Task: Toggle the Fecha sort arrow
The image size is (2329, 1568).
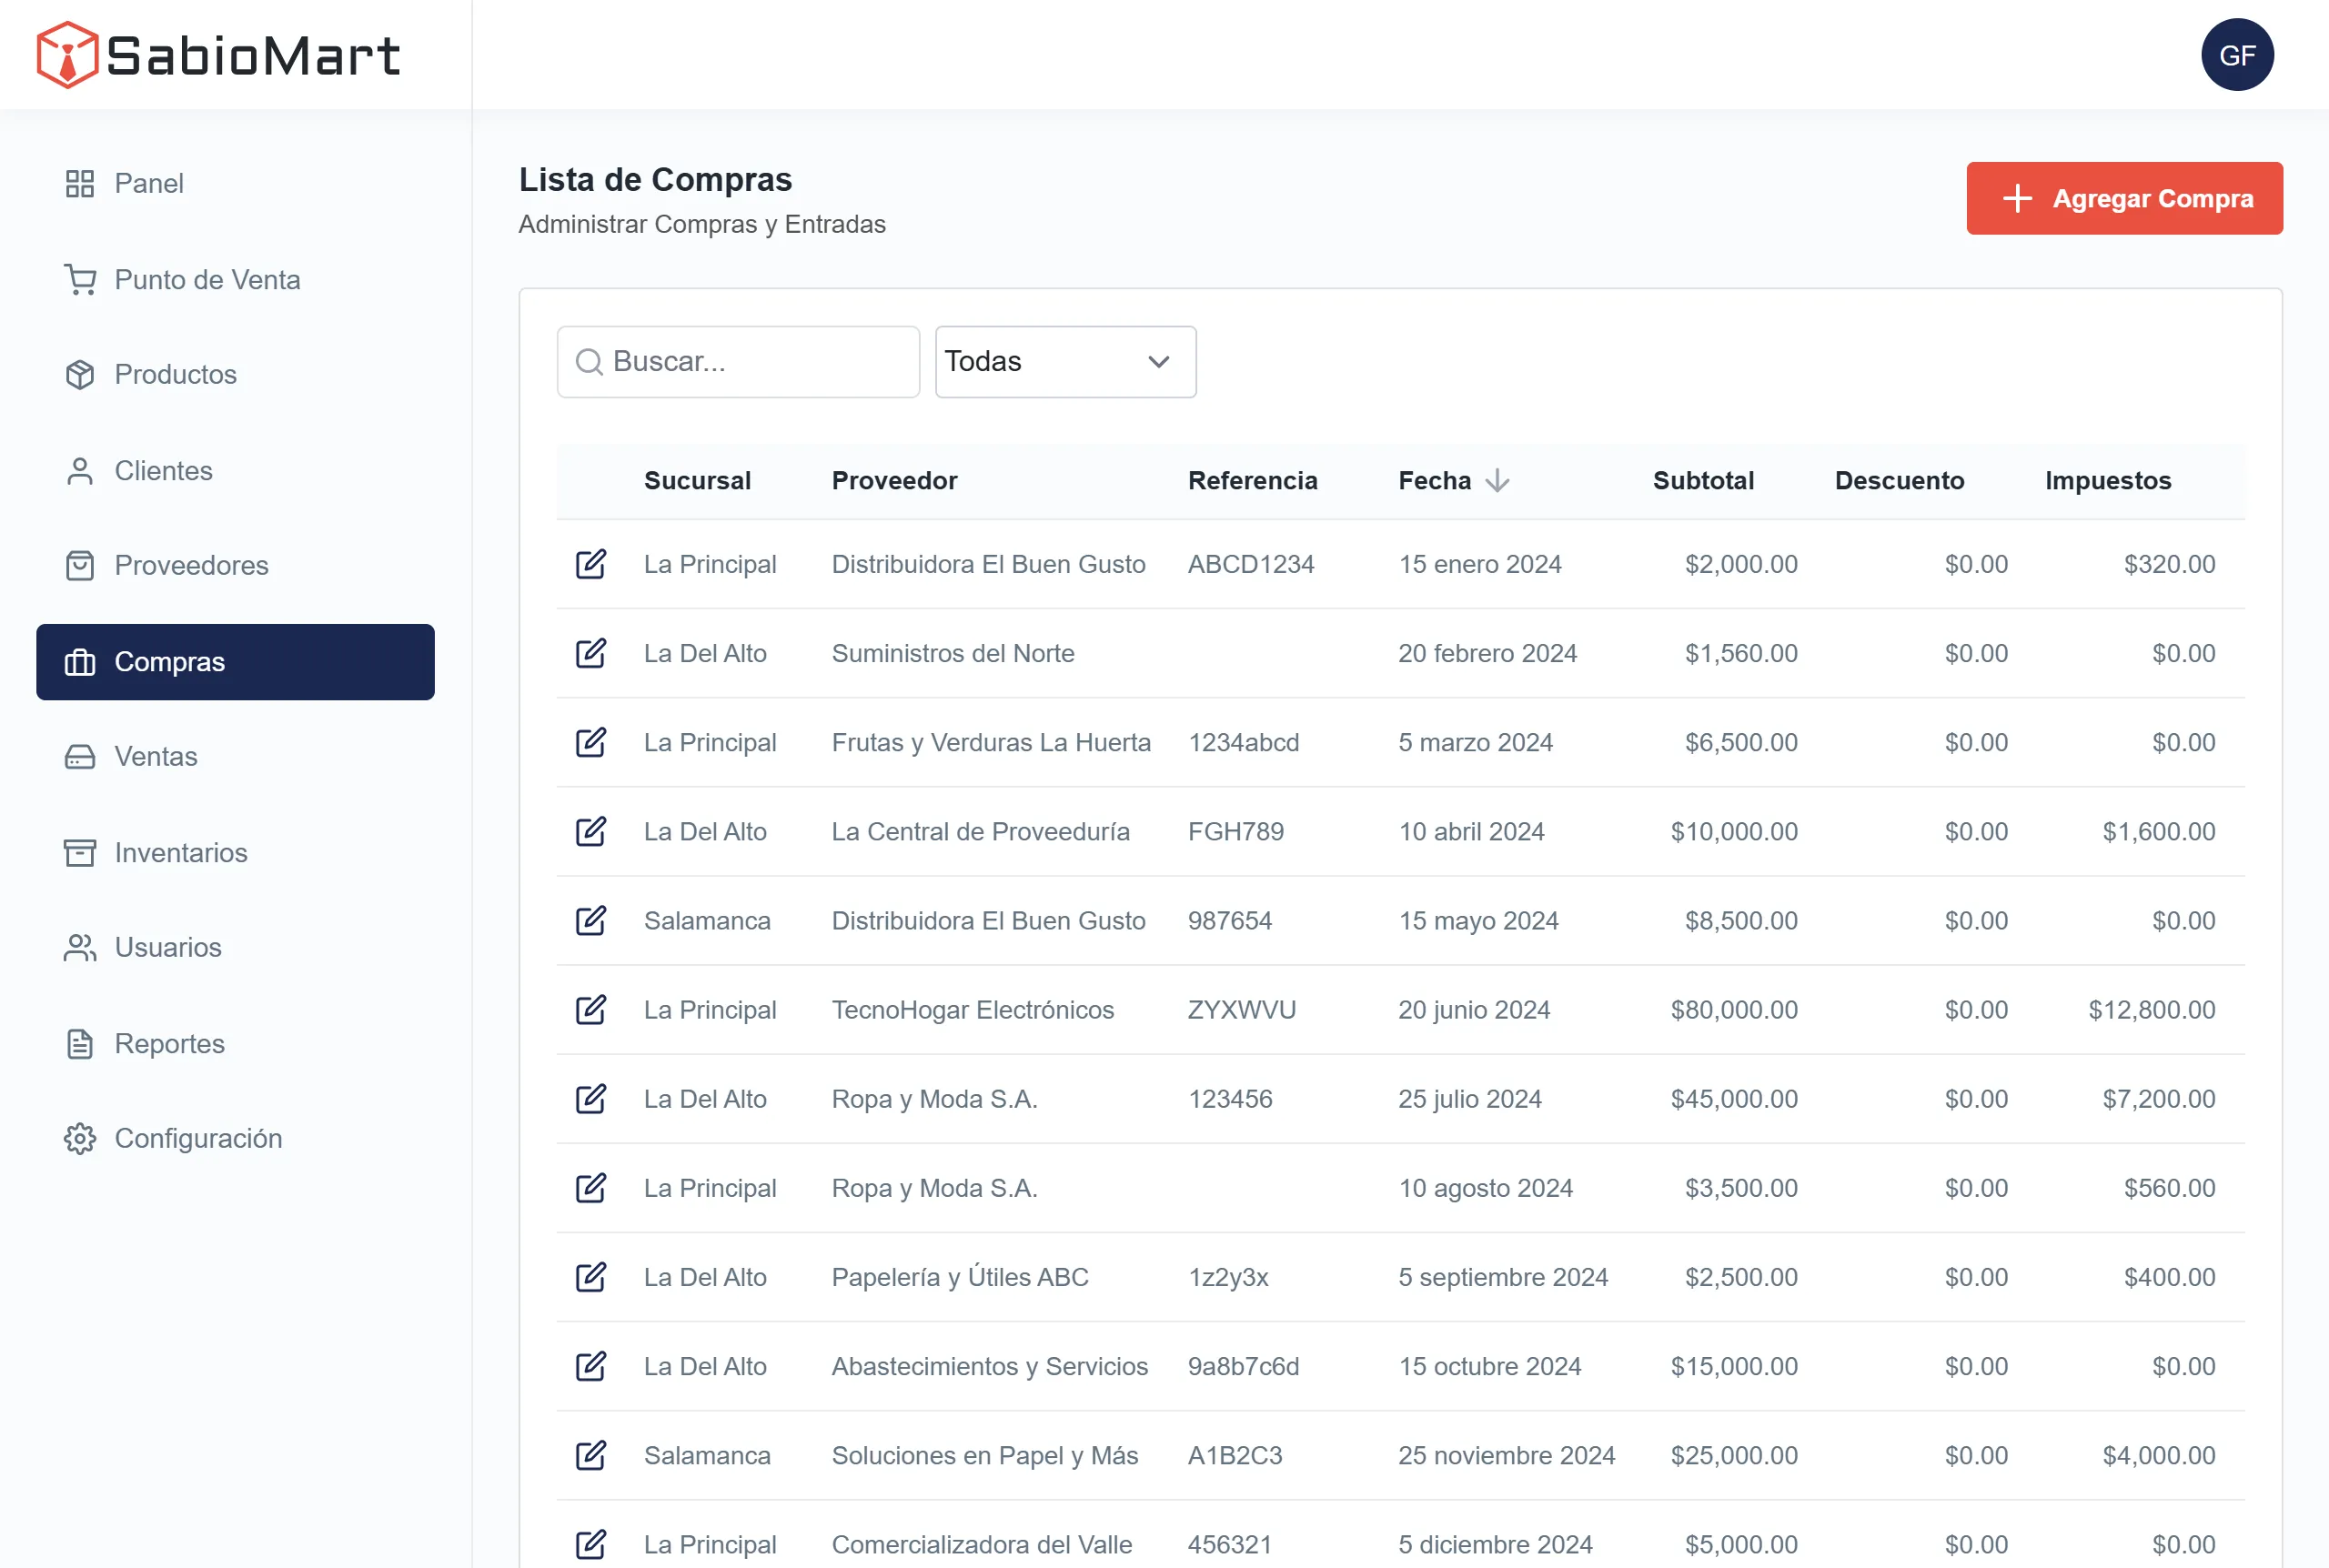Action: pyautogui.click(x=1497, y=481)
